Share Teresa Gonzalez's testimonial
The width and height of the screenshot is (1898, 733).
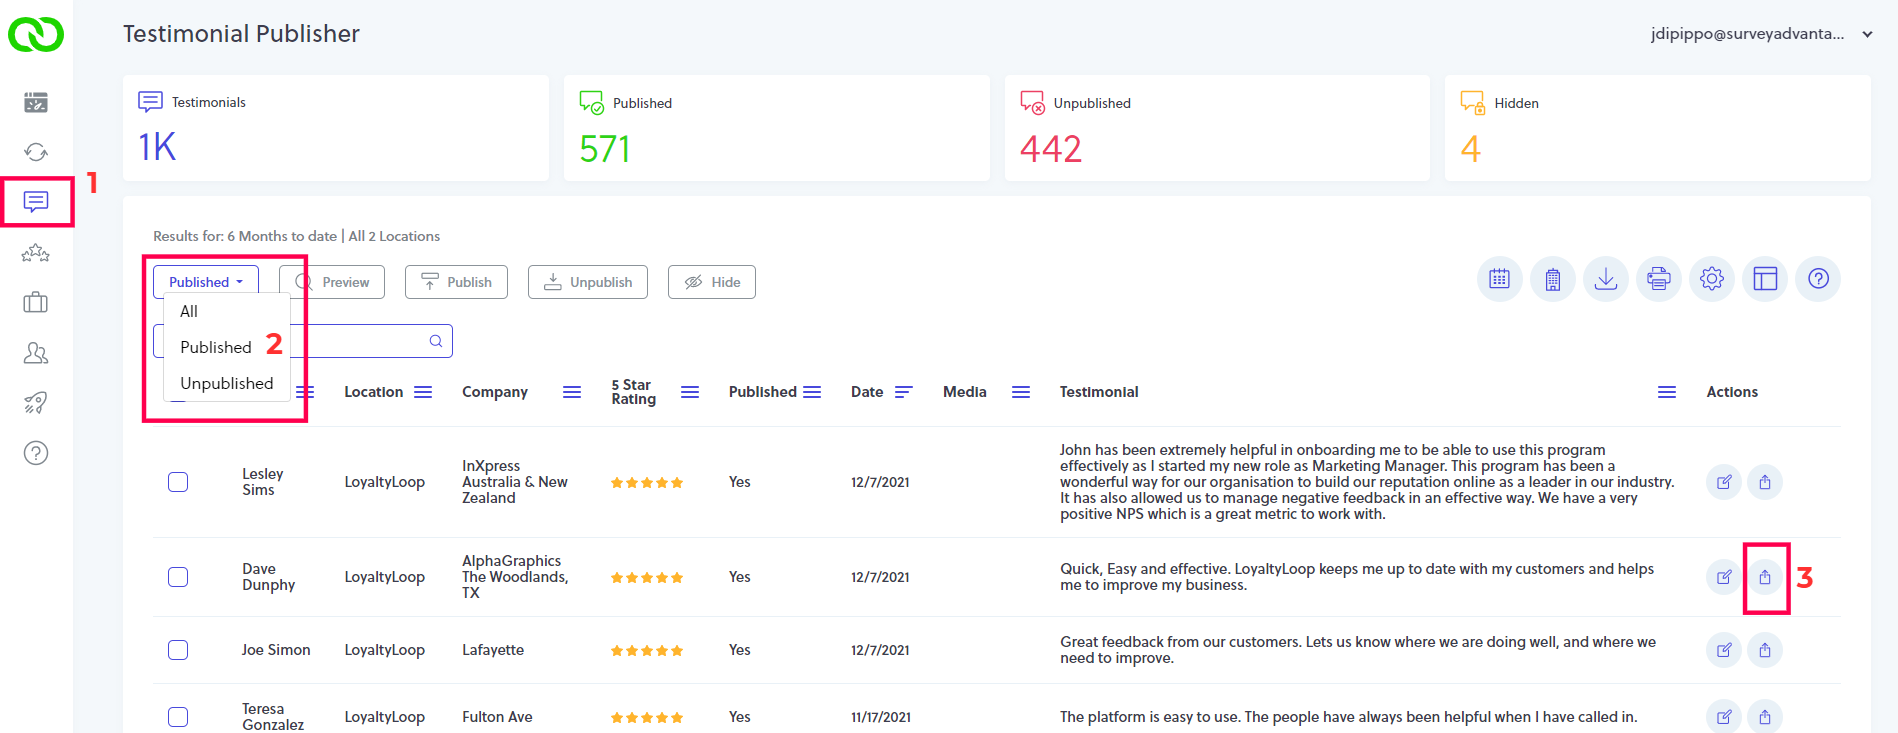[x=1765, y=717]
